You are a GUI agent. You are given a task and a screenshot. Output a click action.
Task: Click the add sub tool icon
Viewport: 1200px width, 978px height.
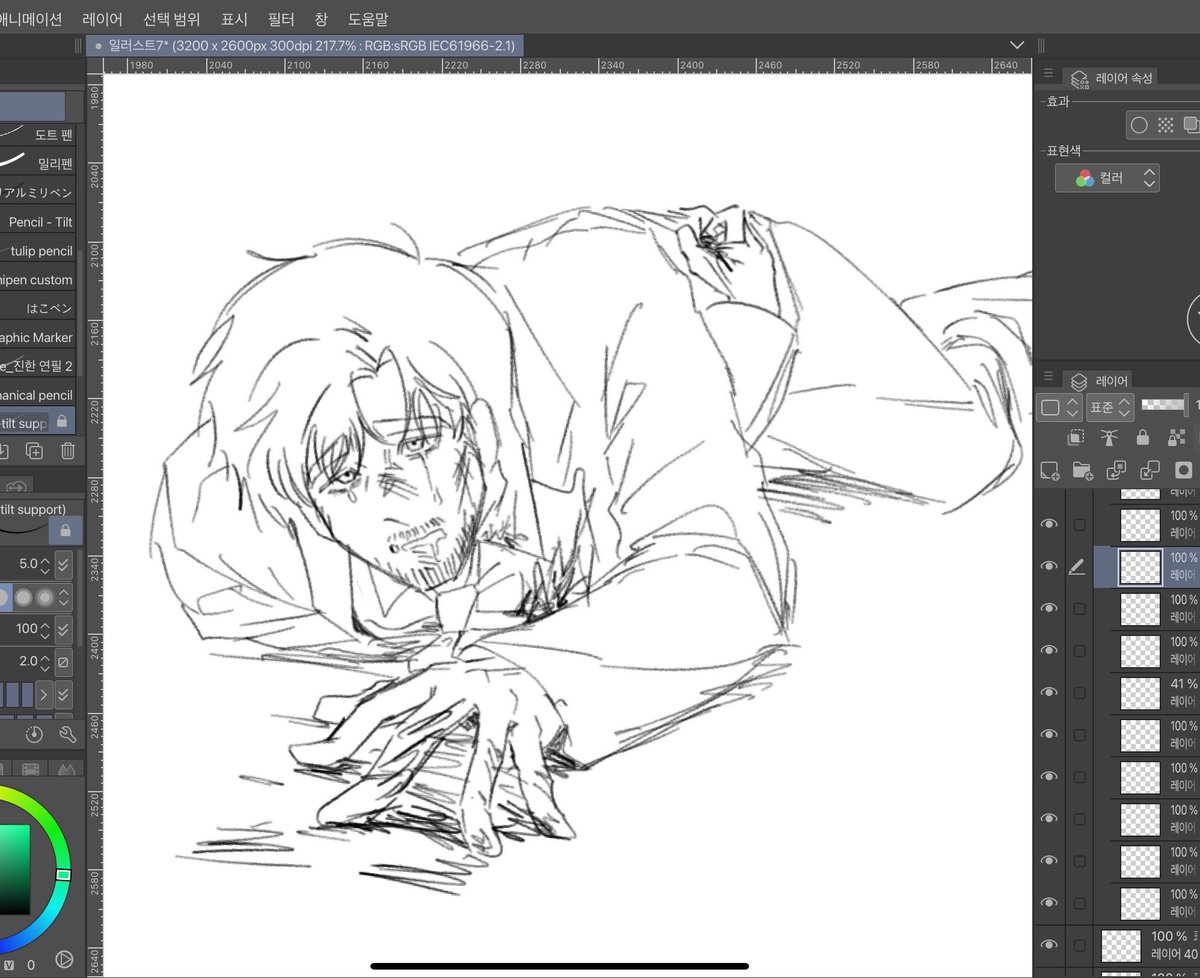pos(34,451)
